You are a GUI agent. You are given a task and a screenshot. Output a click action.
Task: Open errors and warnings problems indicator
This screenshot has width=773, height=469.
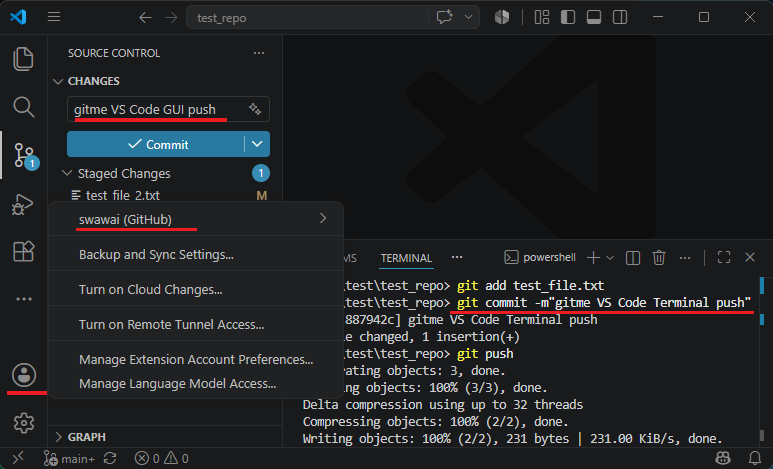click(162, 459)
